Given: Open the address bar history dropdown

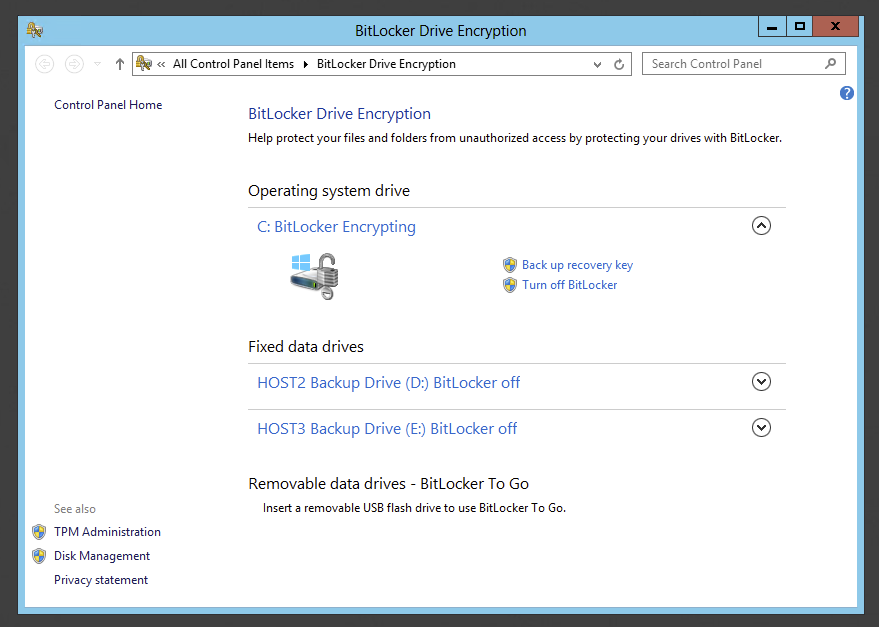Looking at the screenshot, I should pyautogui.click(x=598, y=64).
